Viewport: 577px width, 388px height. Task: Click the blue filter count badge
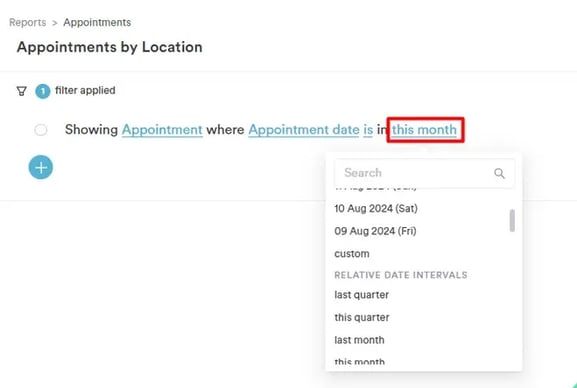point(43,91)
